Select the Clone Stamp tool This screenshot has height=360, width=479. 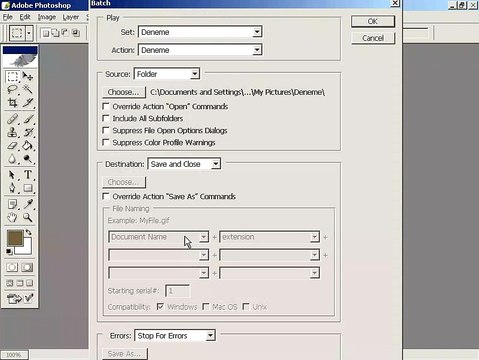[x=13, y=132]
